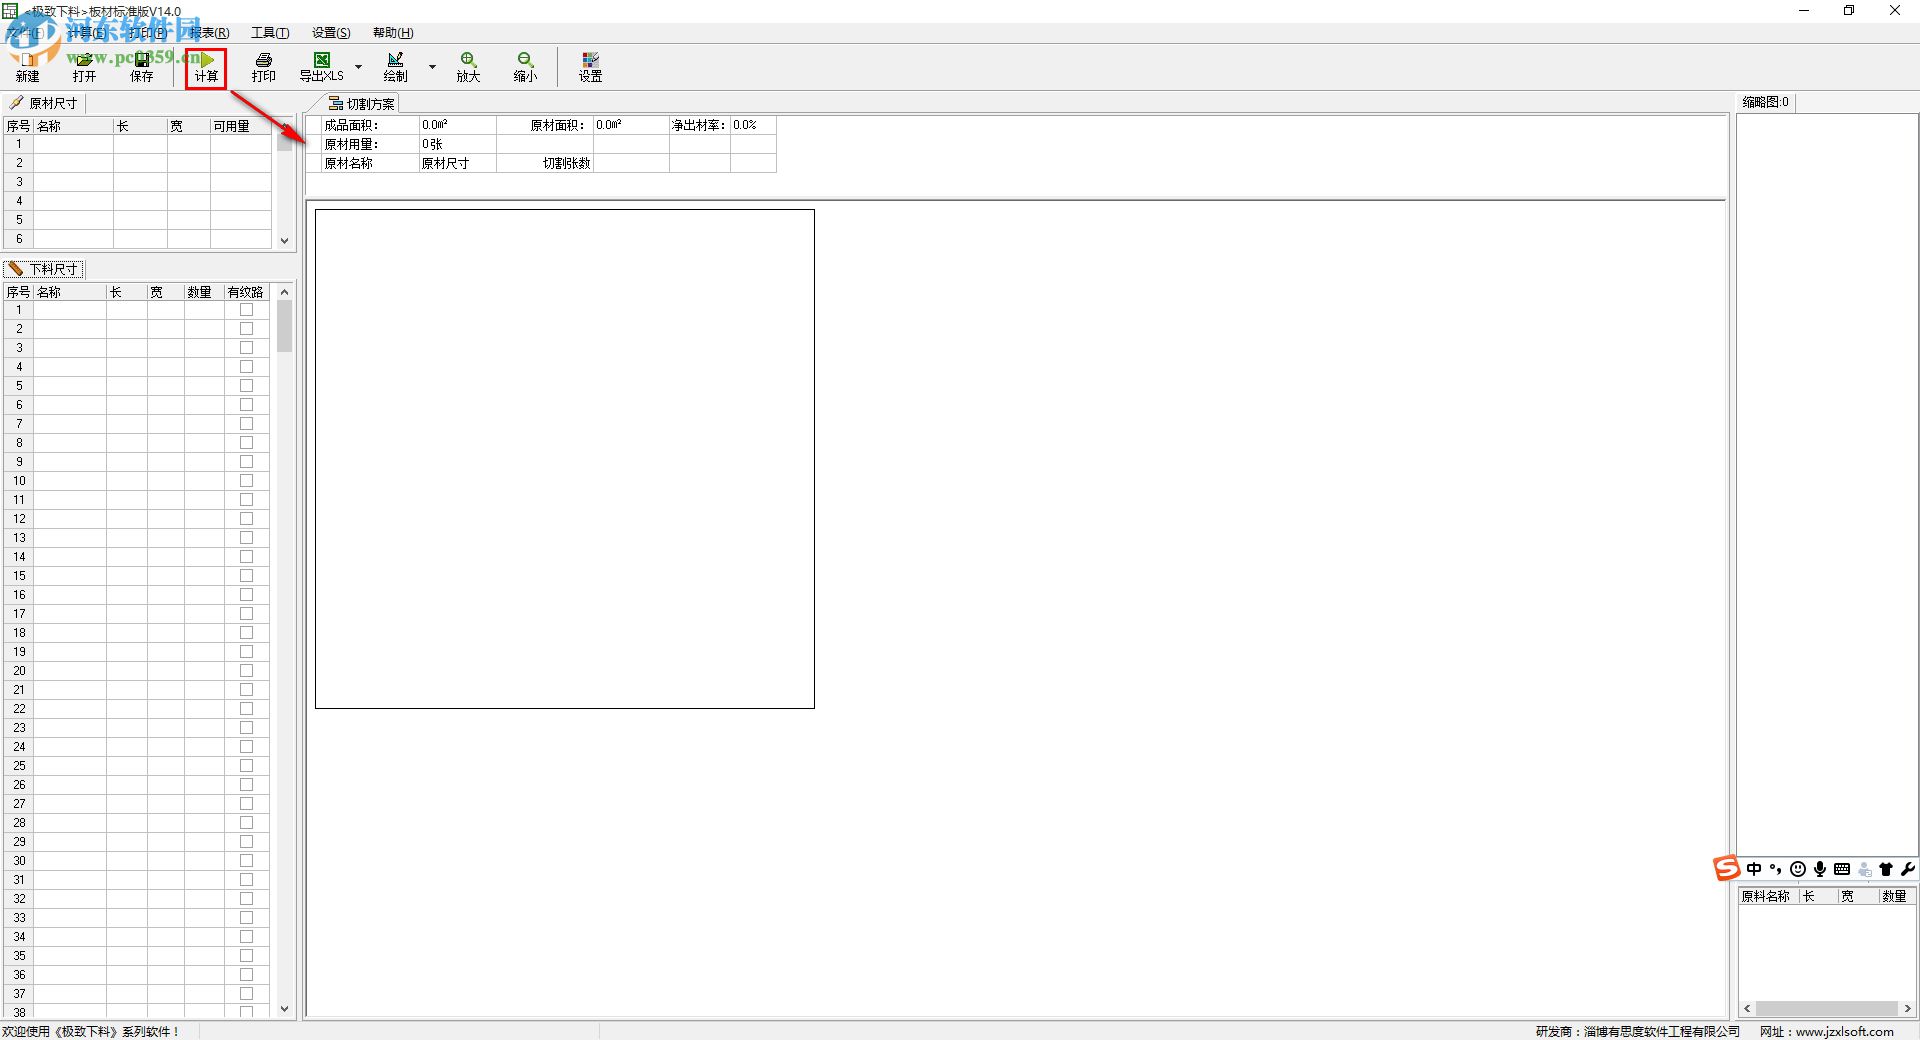Enable the 有纹路 checkbox for row 8
The image size is (1920, 1040).
tap(246, 443)
